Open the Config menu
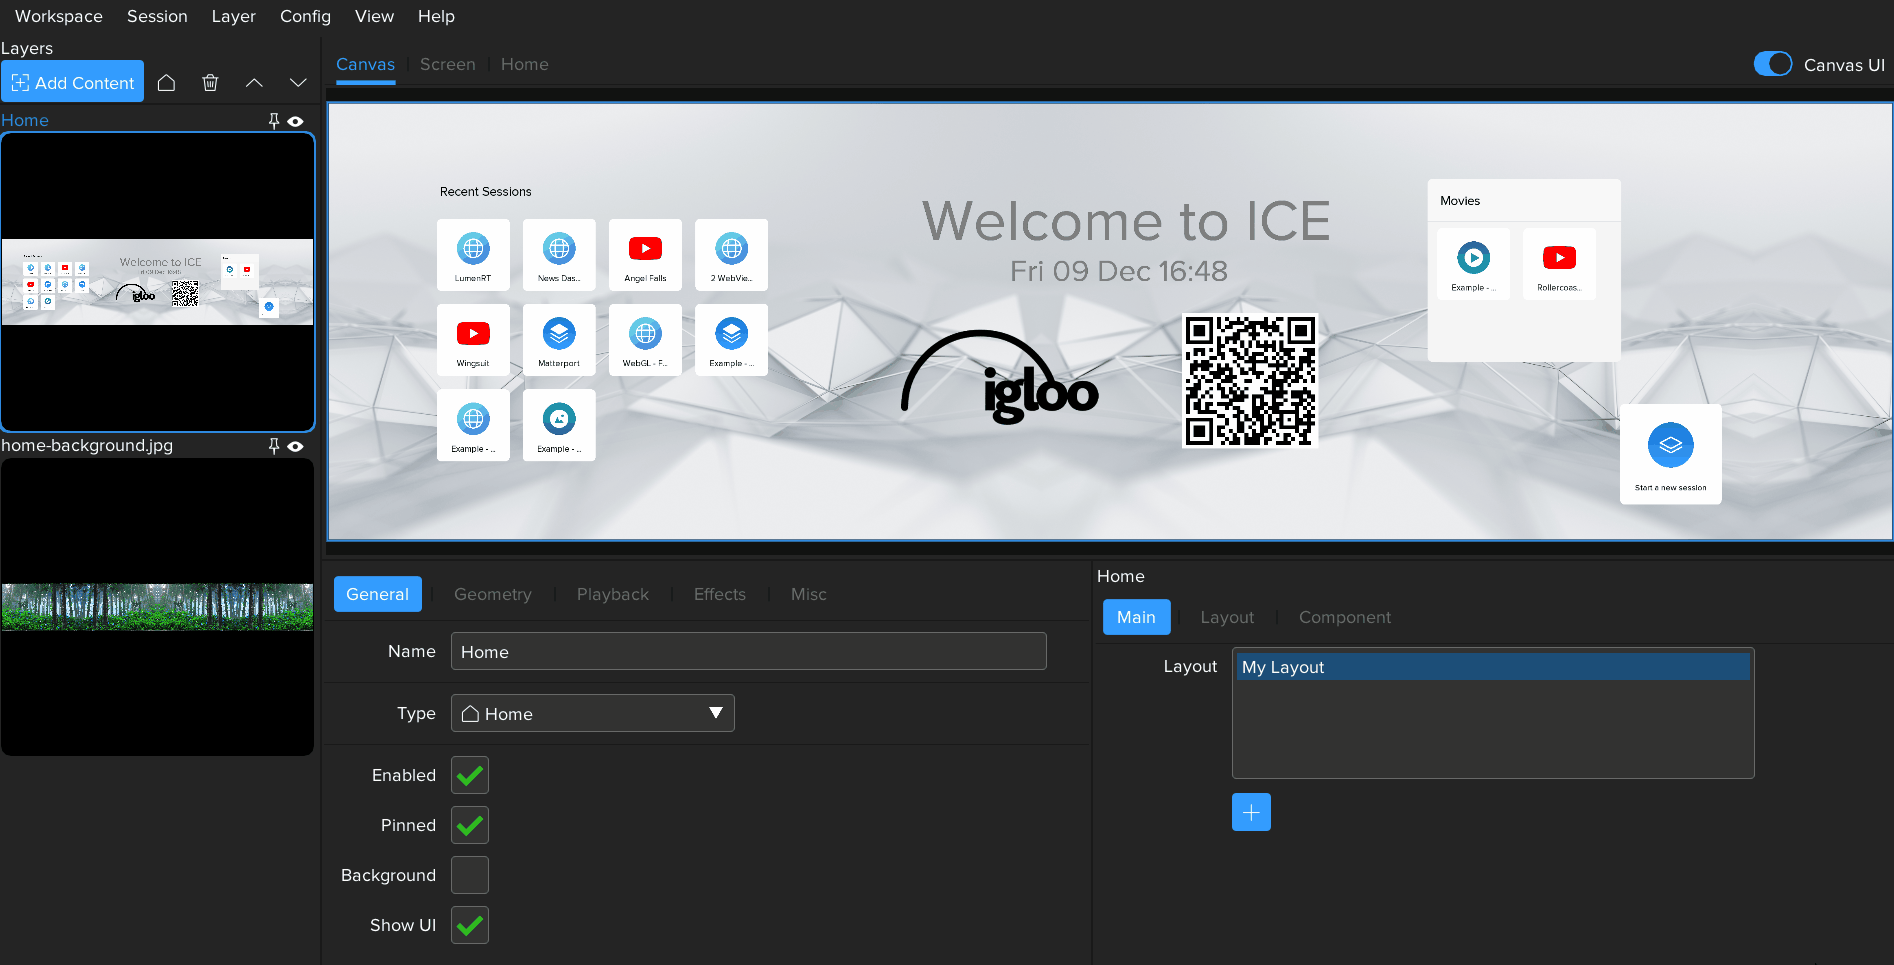Viewport: 1894px width, 965px height. [x=305, y=16]
